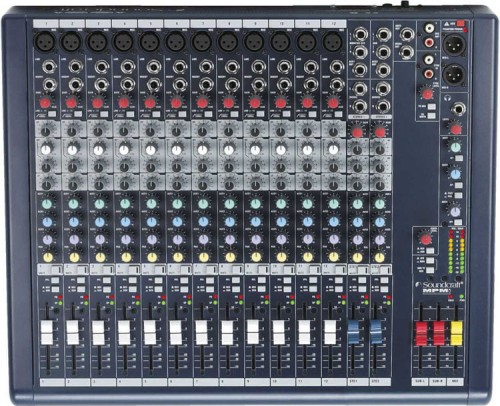Screen dimensions: 500x406
Task: Select the channel 7 label strip at the bottom
Action: tap(203, 381)
